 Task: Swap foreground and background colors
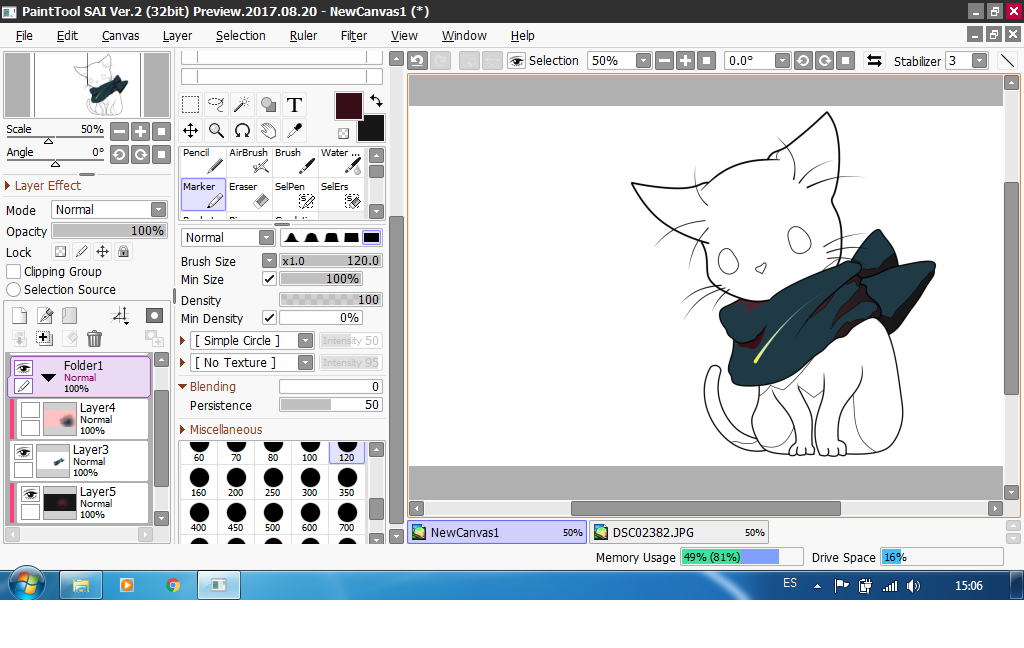pos(376,101)
